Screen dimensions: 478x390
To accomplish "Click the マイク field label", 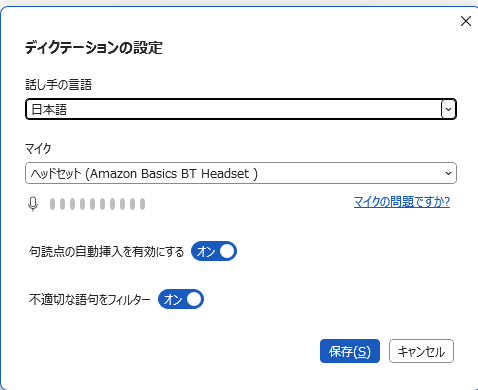I will (x=38, y=149).
